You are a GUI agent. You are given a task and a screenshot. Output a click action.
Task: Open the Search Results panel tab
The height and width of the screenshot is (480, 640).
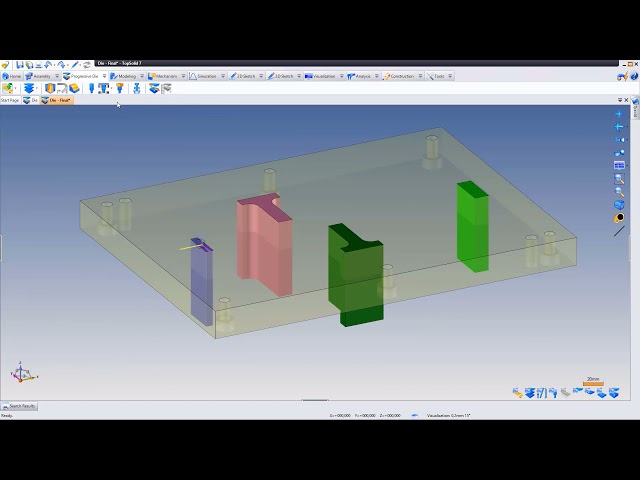(x=20, y=406)
